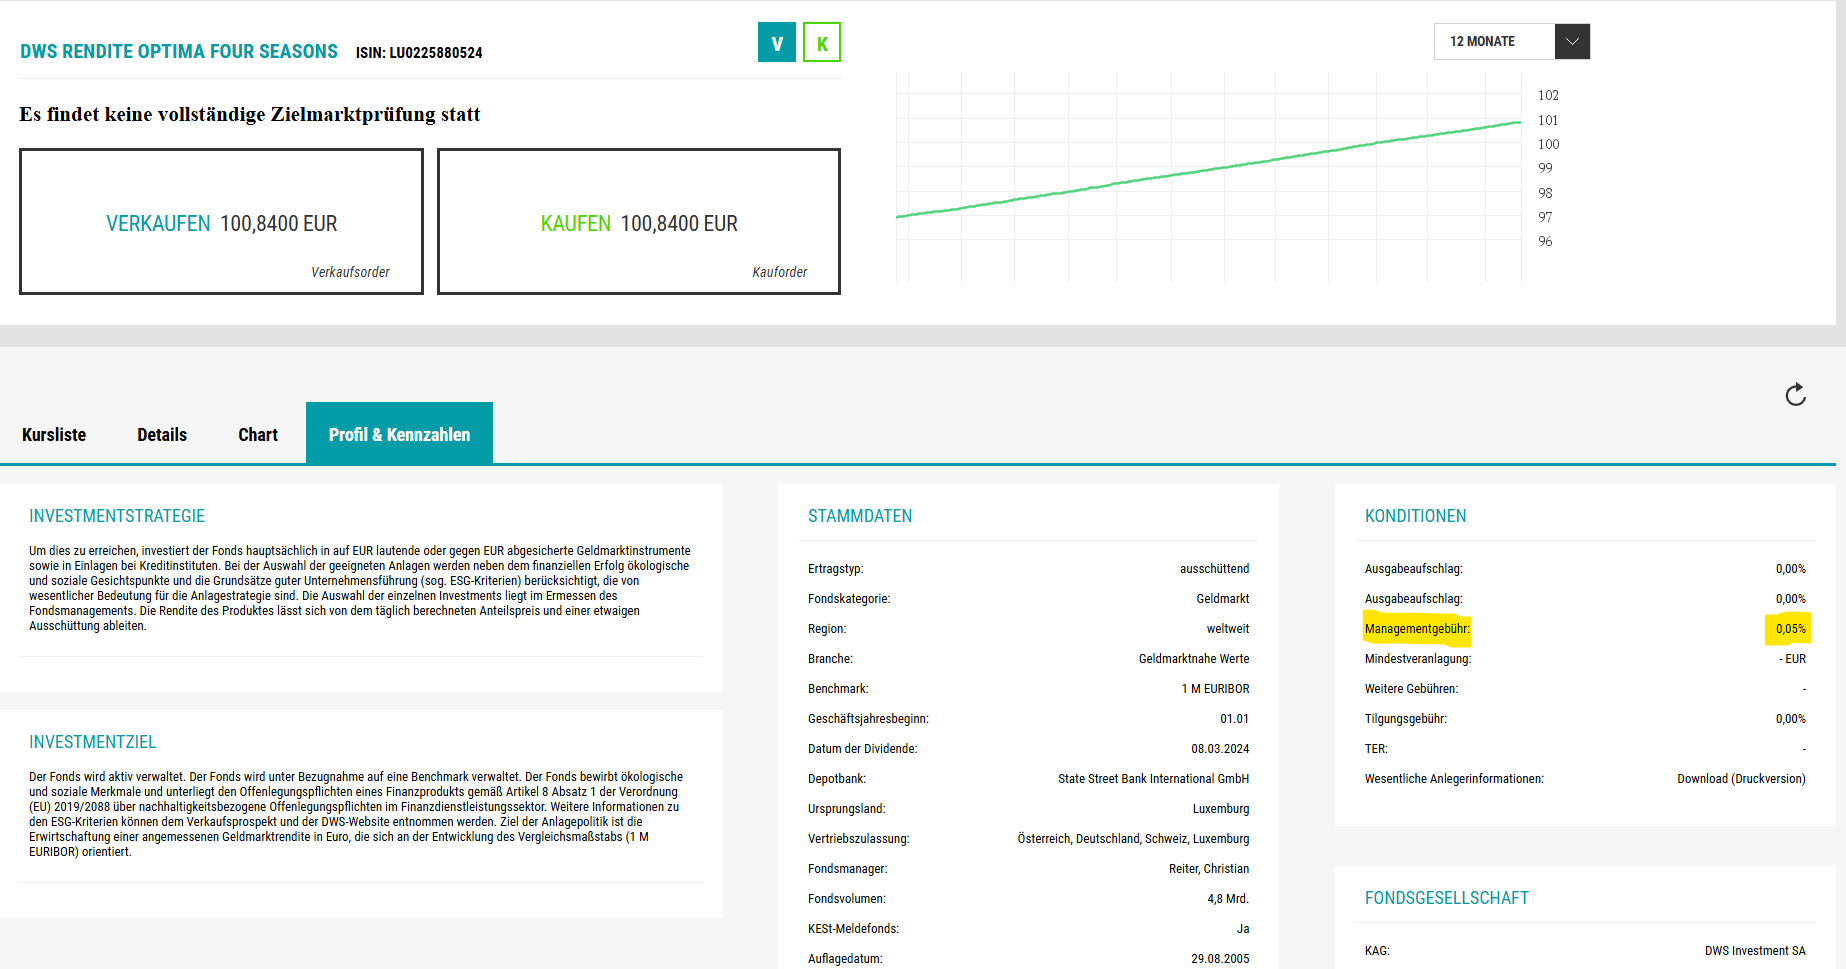
Task: Click the STAMMDATEN heading
Action: click(x=860, y=516)
